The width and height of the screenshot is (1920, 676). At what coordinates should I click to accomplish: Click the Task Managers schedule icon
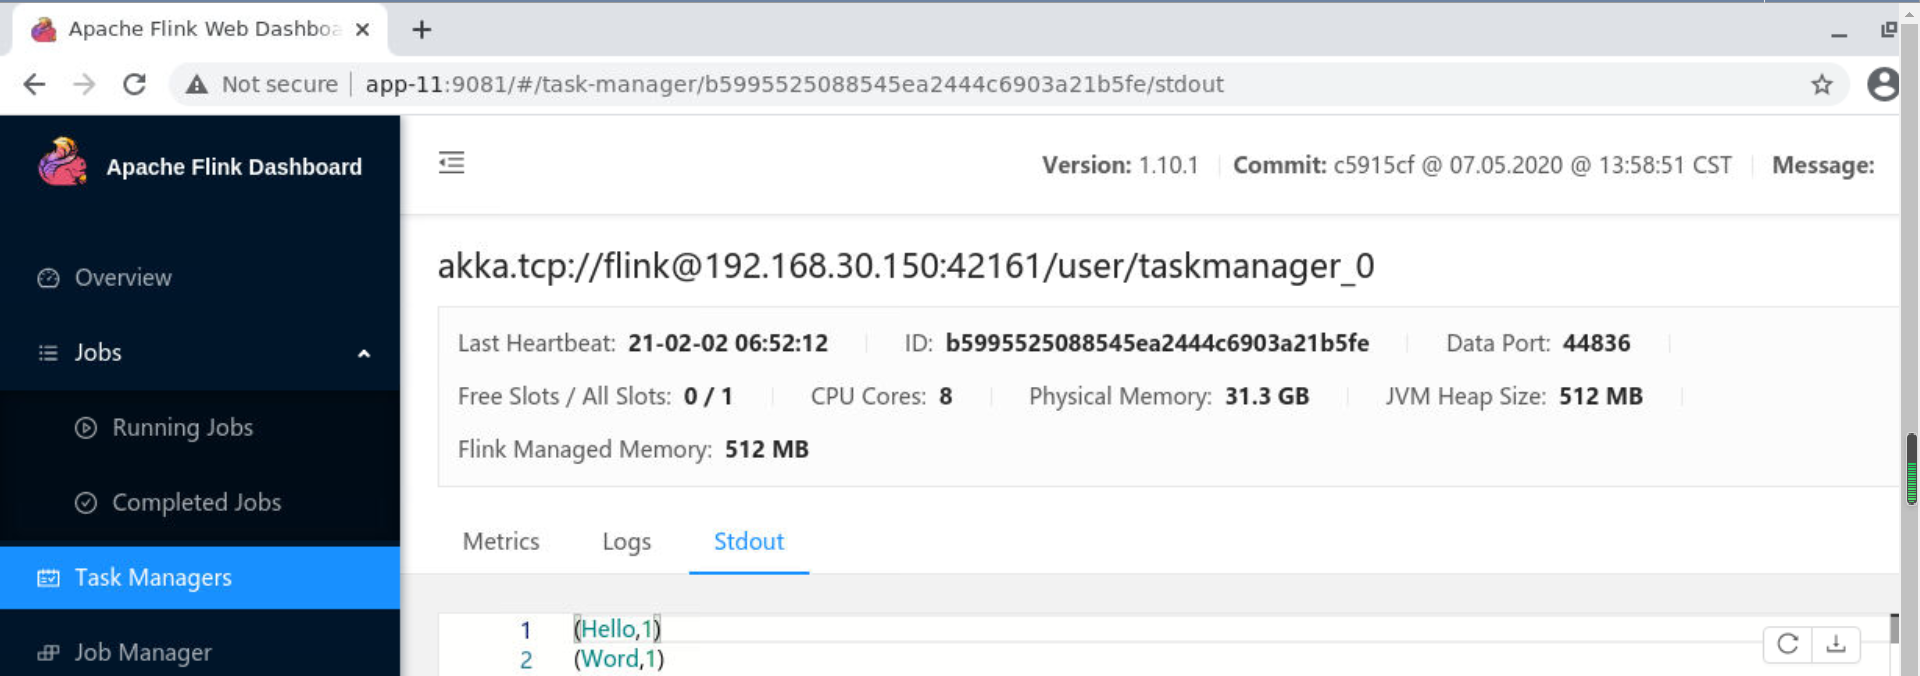[48, 578]
